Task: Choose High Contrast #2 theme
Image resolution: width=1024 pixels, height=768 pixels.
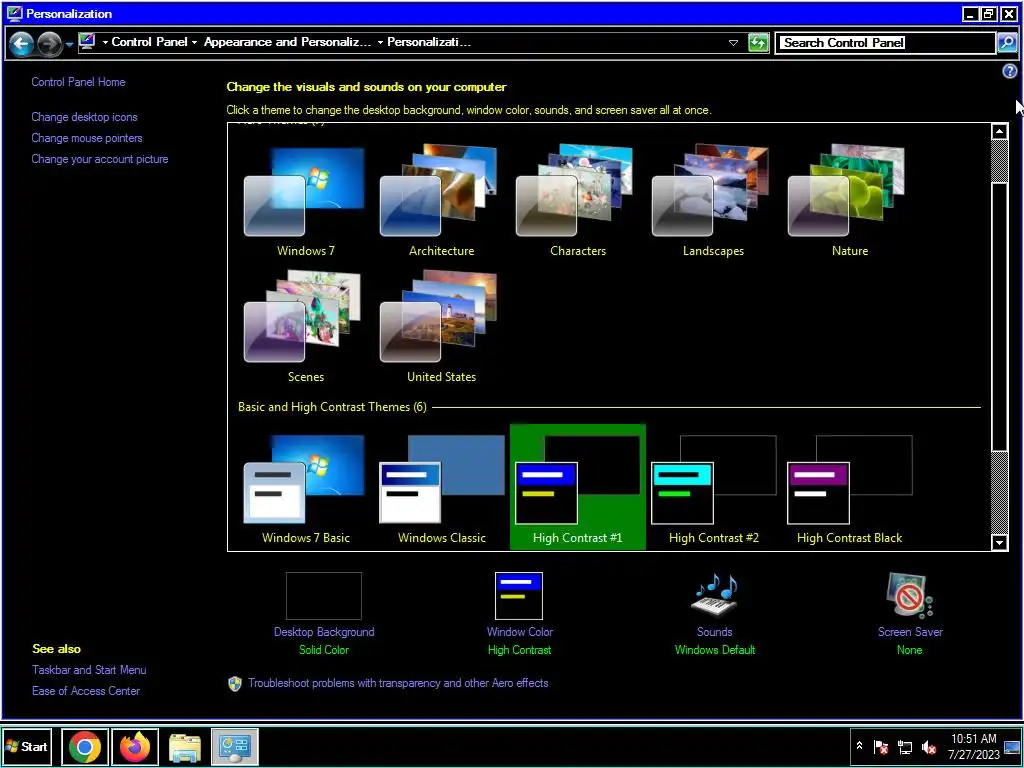Action: (x=713, y=488)
